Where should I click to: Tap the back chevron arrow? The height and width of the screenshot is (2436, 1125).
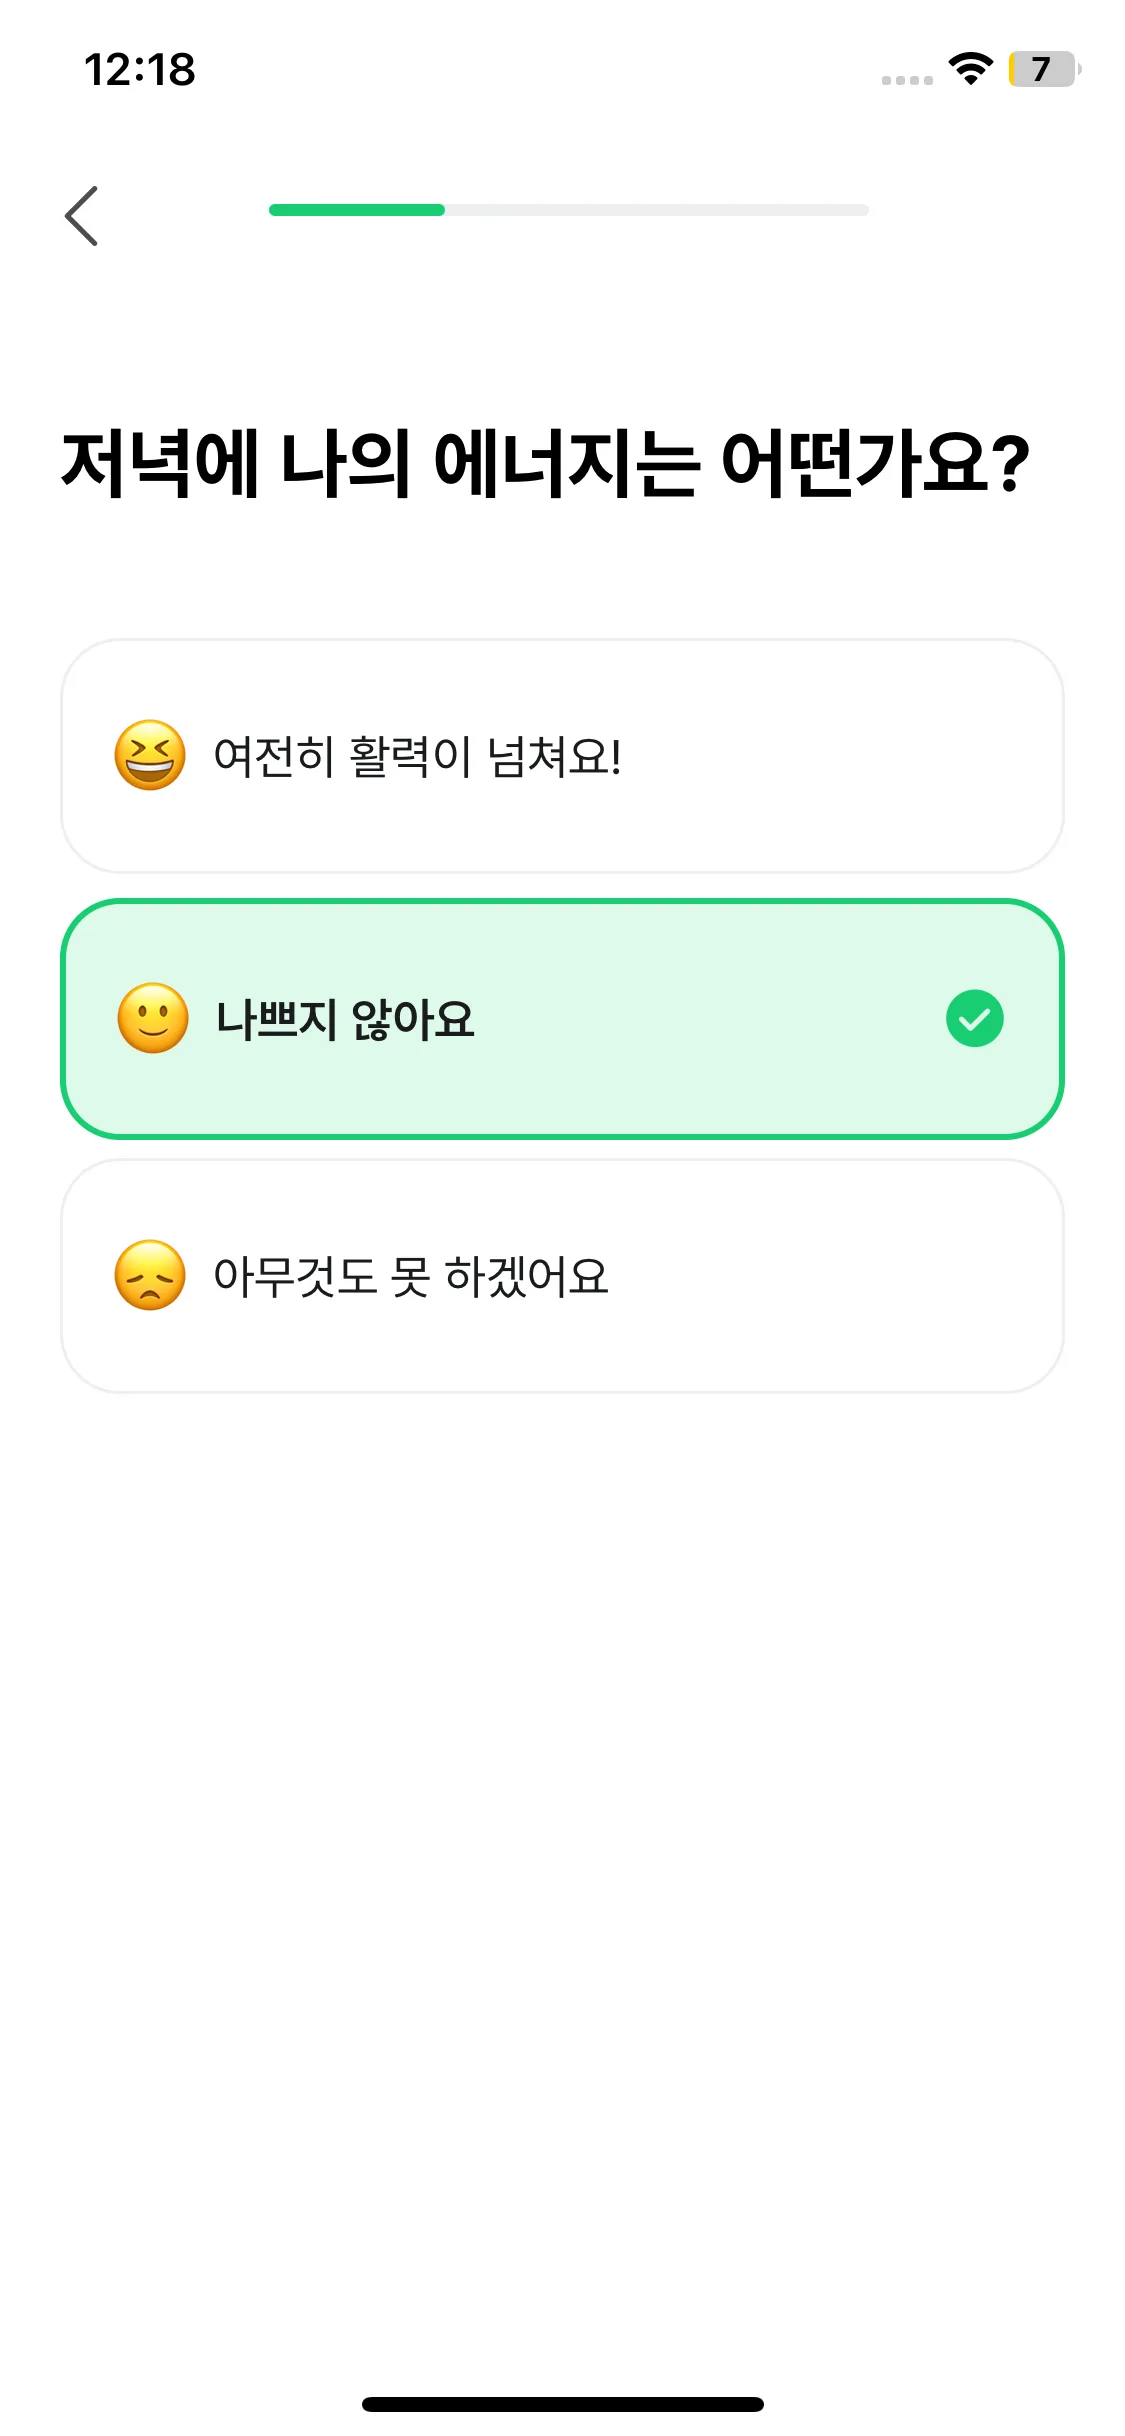[81, 215]
